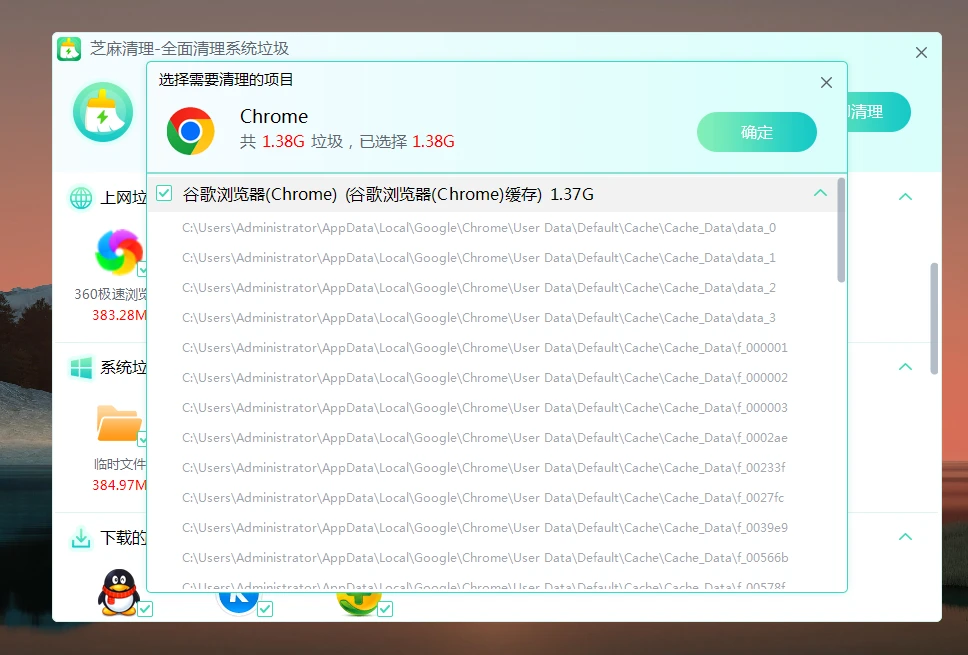The height and width of the screenshot is (655, 968).
Task: Collapse the 谷歌浏览器(Chrome)缓存 file list
Action: 820,193
